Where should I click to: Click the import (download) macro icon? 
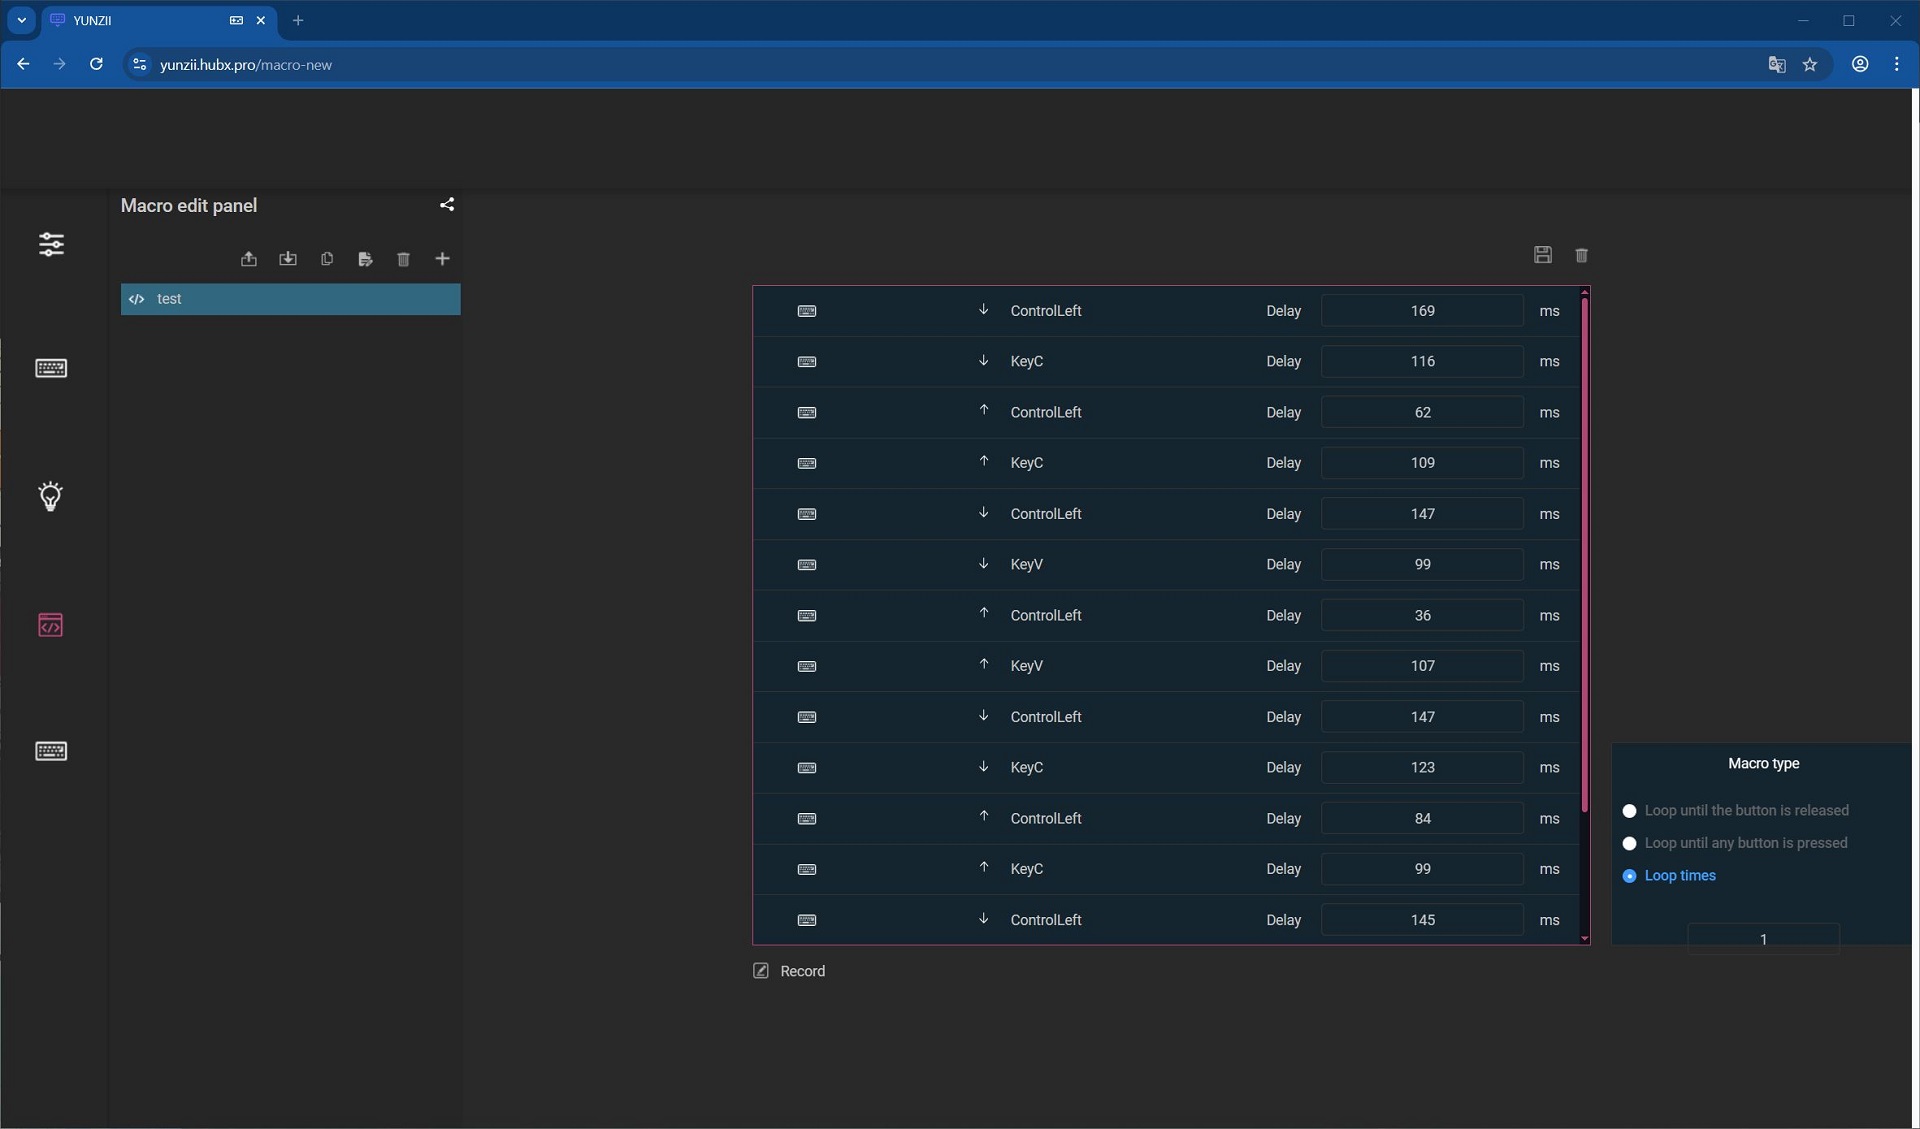click(288, 259)
